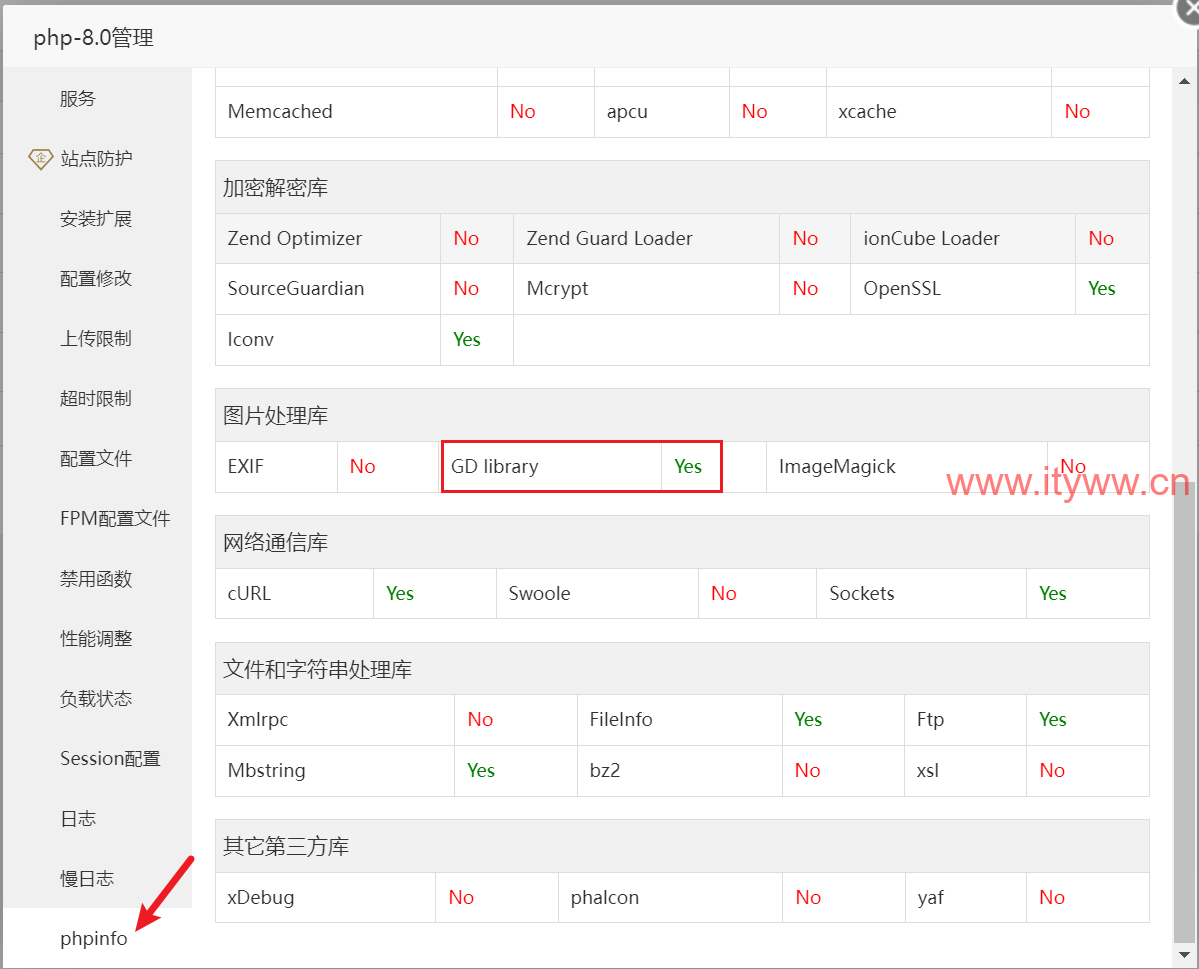Click the php-8.0管理 dialog title
1199x969 pixels.
(93, 37)
